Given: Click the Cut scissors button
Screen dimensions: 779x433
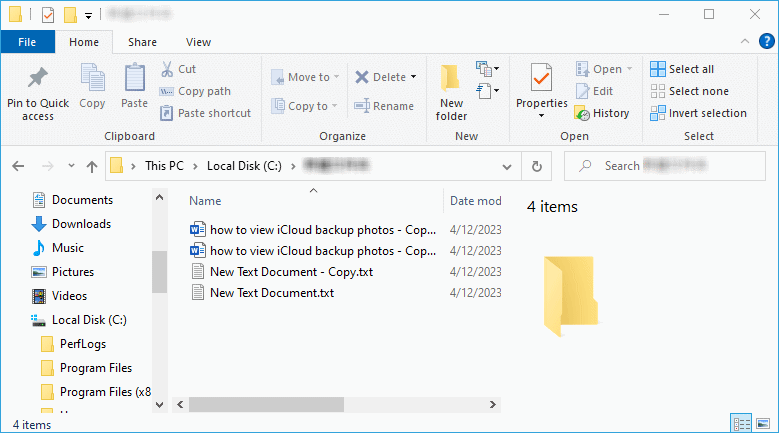Looking at the screenshot, I should [x=178, y=69].
